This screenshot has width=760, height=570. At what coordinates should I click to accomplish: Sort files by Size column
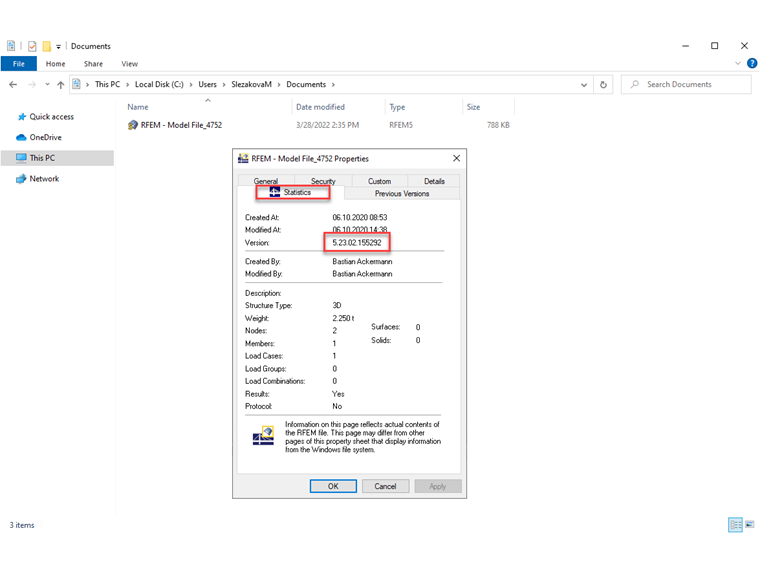474,107
